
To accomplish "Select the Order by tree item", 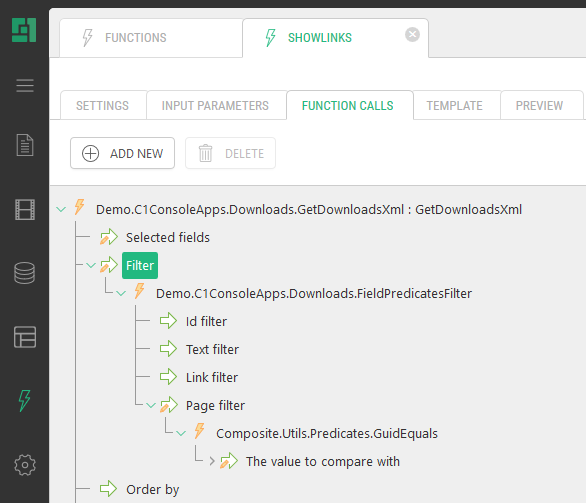I will pyautogui.click(x=152, y=489).
